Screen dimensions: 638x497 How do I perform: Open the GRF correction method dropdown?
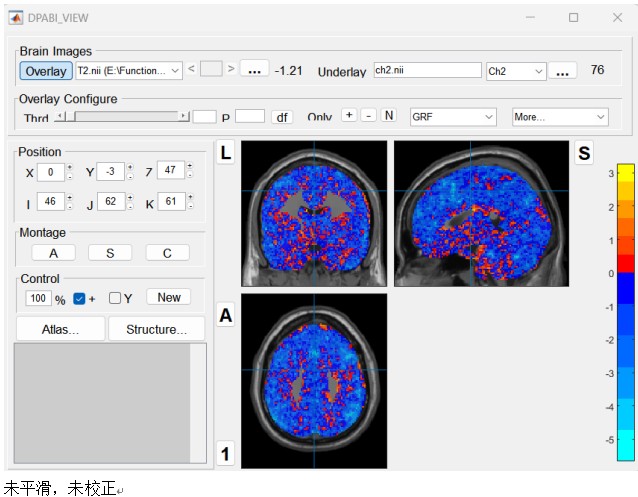[453, 117]
